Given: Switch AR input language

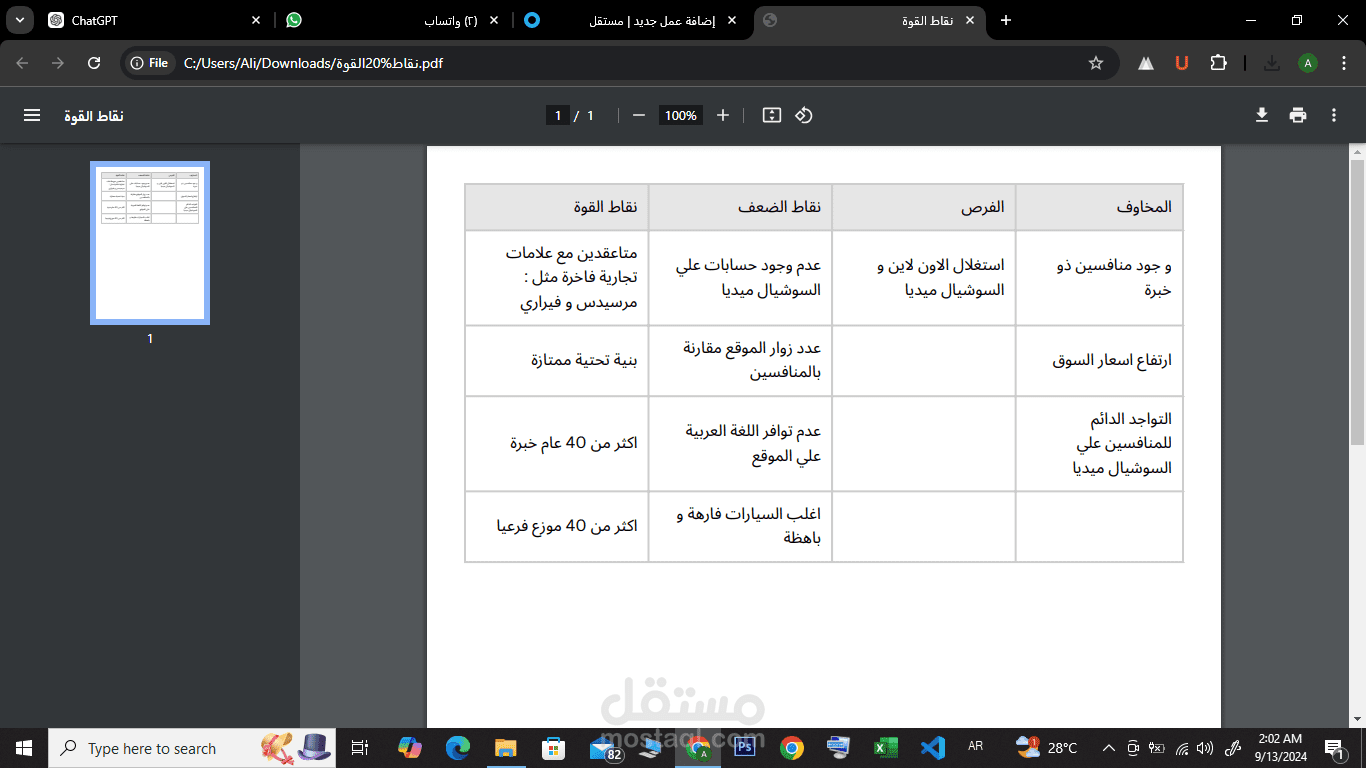Looking at the screenshot, I should [x=976, y=747].
